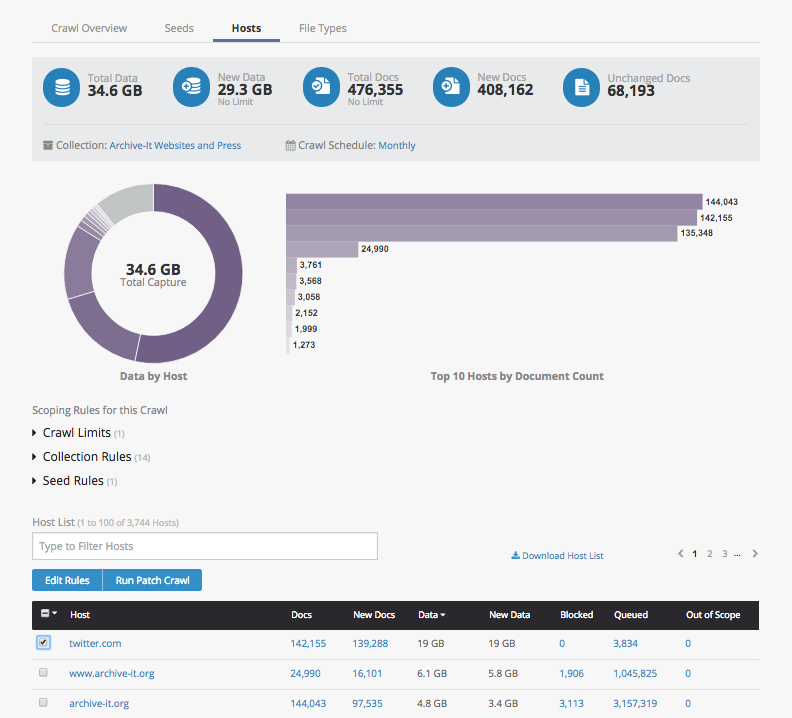
Task: Click the 144,043 bar in hosts chart
Action: pos(492,202)
